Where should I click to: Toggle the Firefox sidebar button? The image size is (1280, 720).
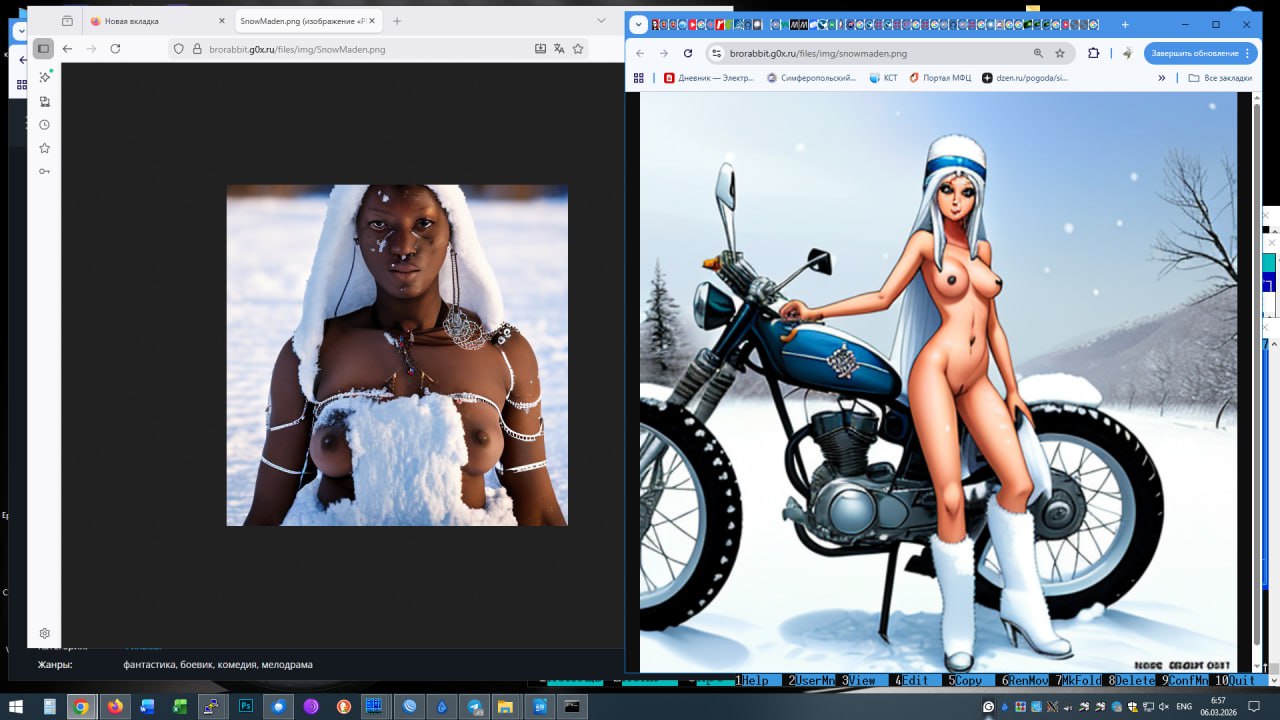pyautogui.click(x=43, y=49)
